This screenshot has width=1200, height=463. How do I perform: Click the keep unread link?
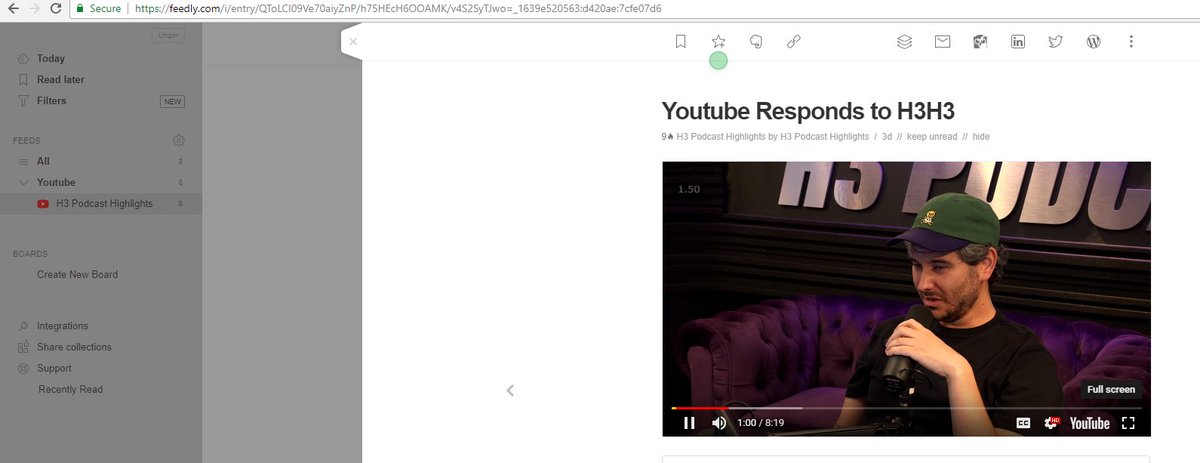[x=932, y=136]
